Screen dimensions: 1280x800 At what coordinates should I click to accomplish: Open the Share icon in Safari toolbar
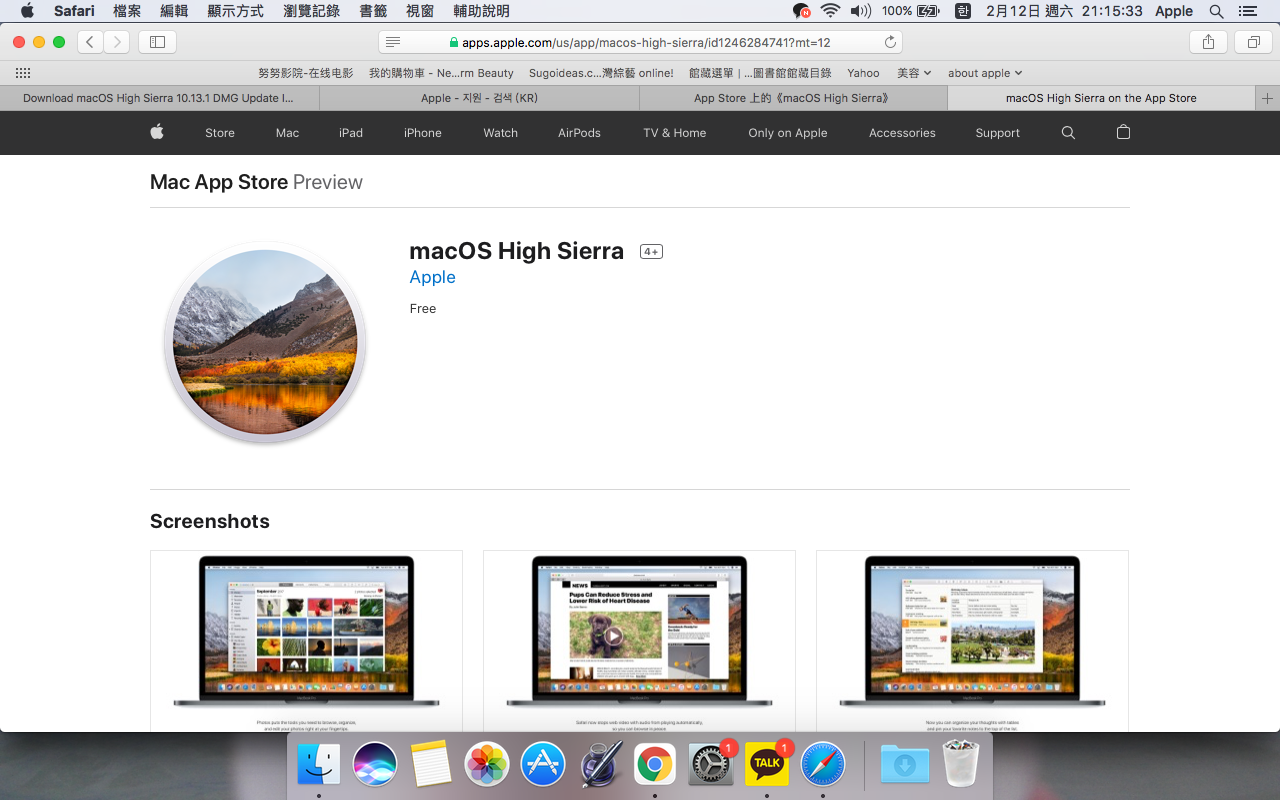[1208, 42]
